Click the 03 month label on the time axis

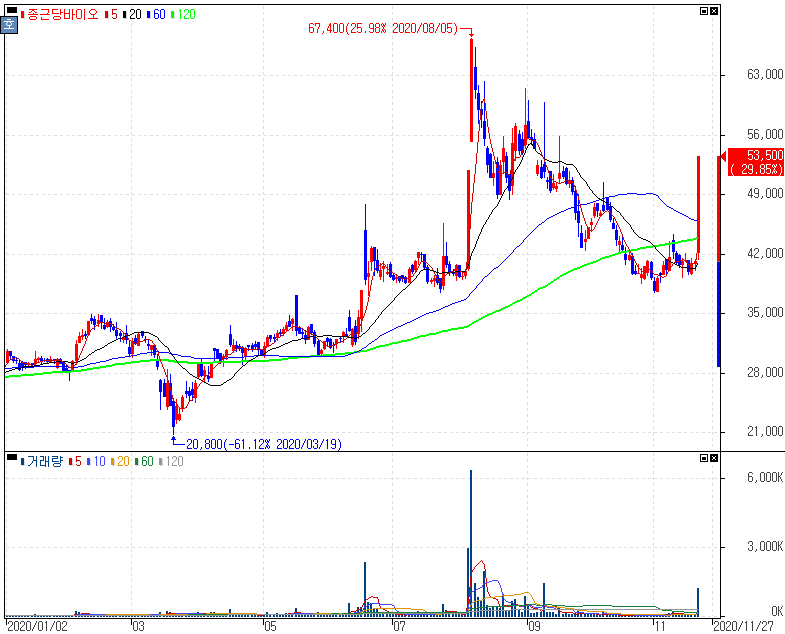point(138,626)
